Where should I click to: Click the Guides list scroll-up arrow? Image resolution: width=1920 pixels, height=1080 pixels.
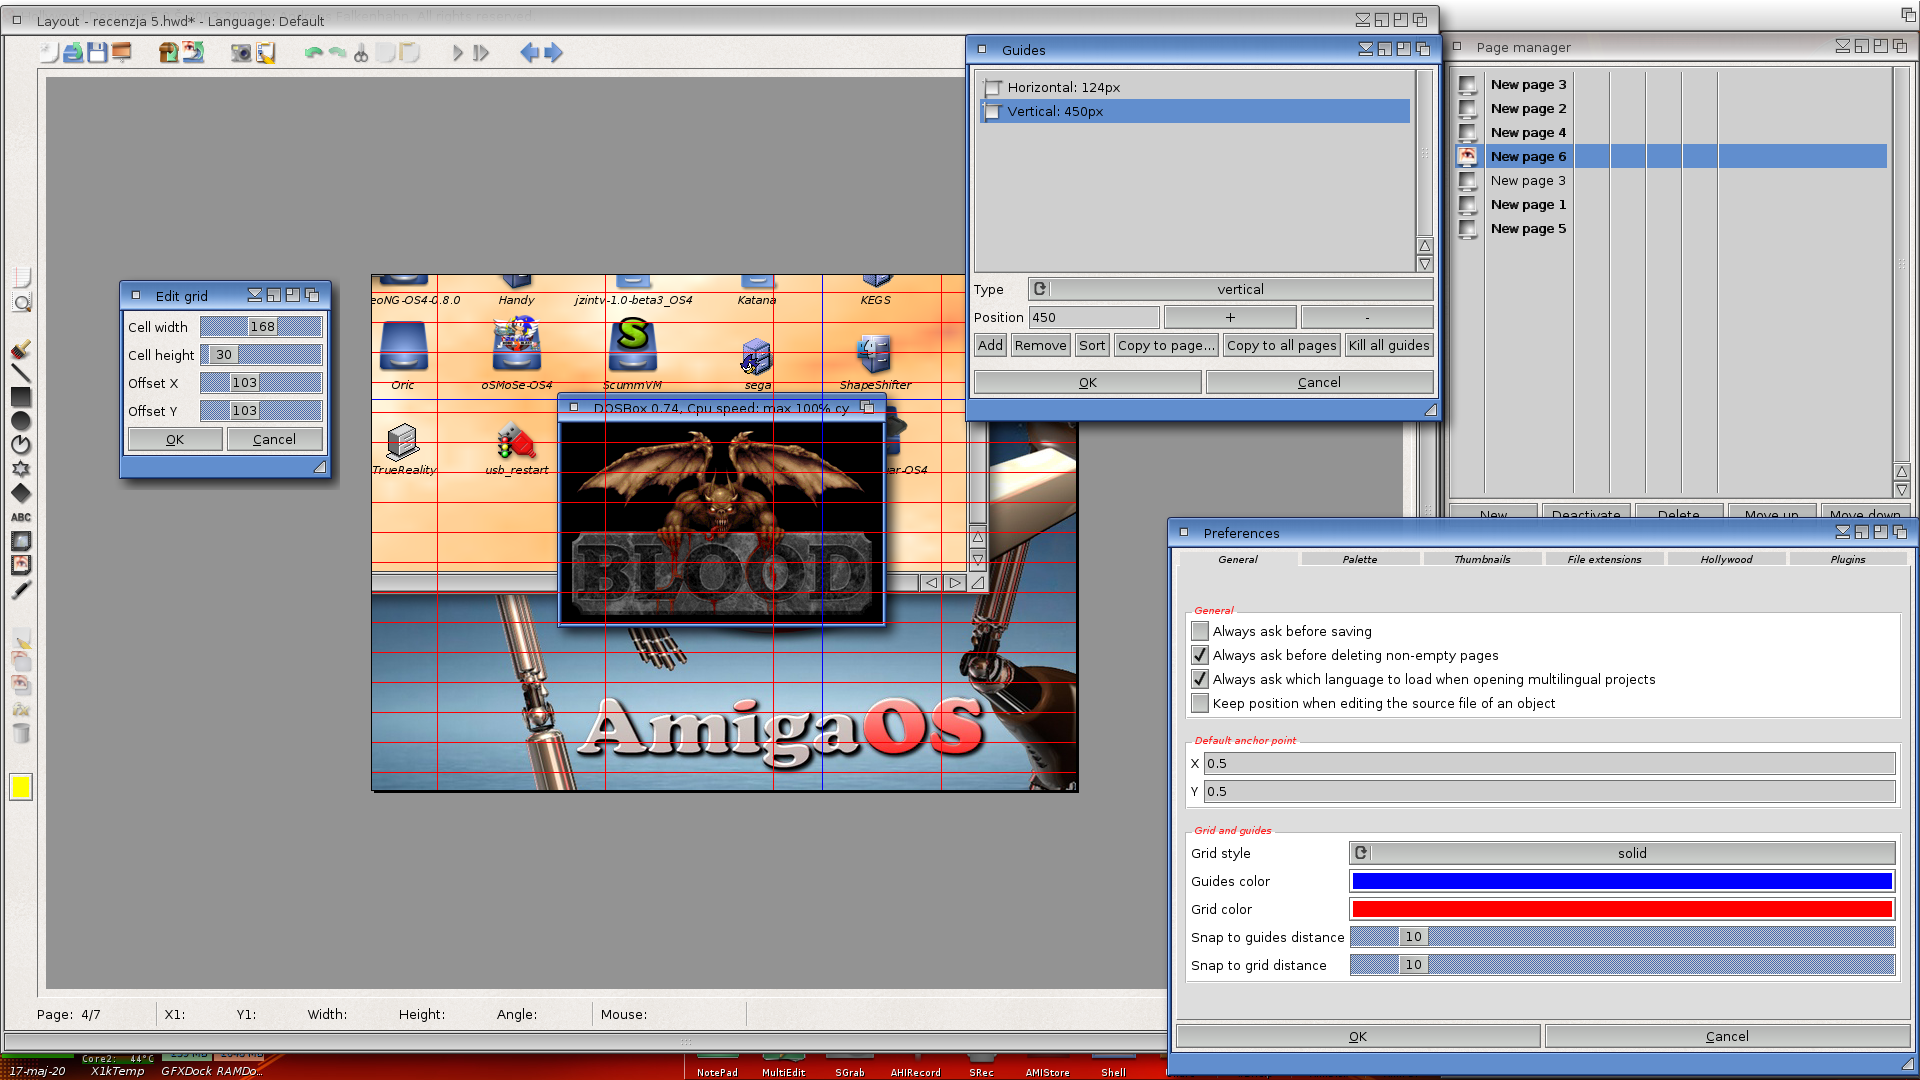click(1425, 246)
